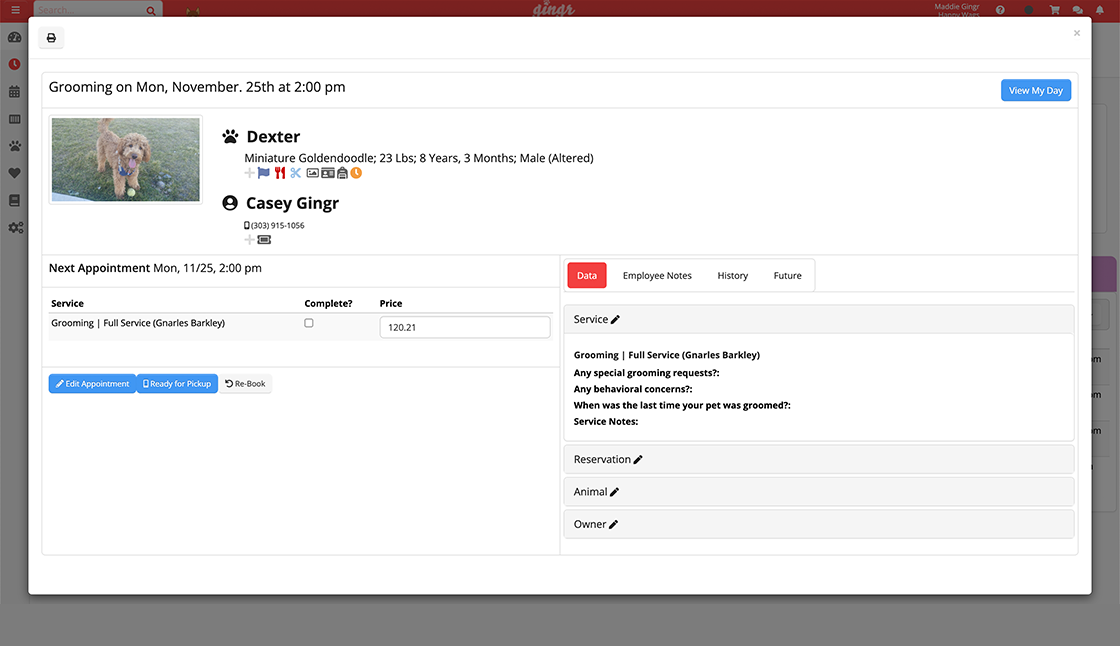Select the orange clock icon in Dexter's icon row

tap(356, 173)
